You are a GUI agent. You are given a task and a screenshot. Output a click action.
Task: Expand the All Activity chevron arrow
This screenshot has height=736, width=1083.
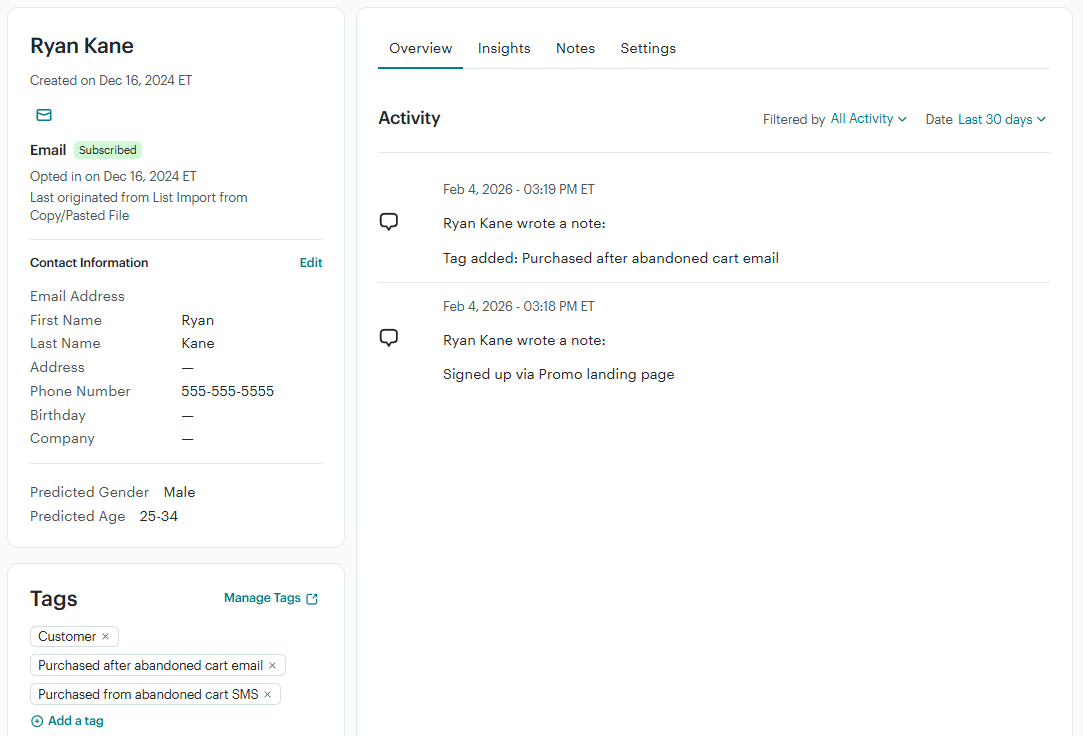click(x=903, y=119)
